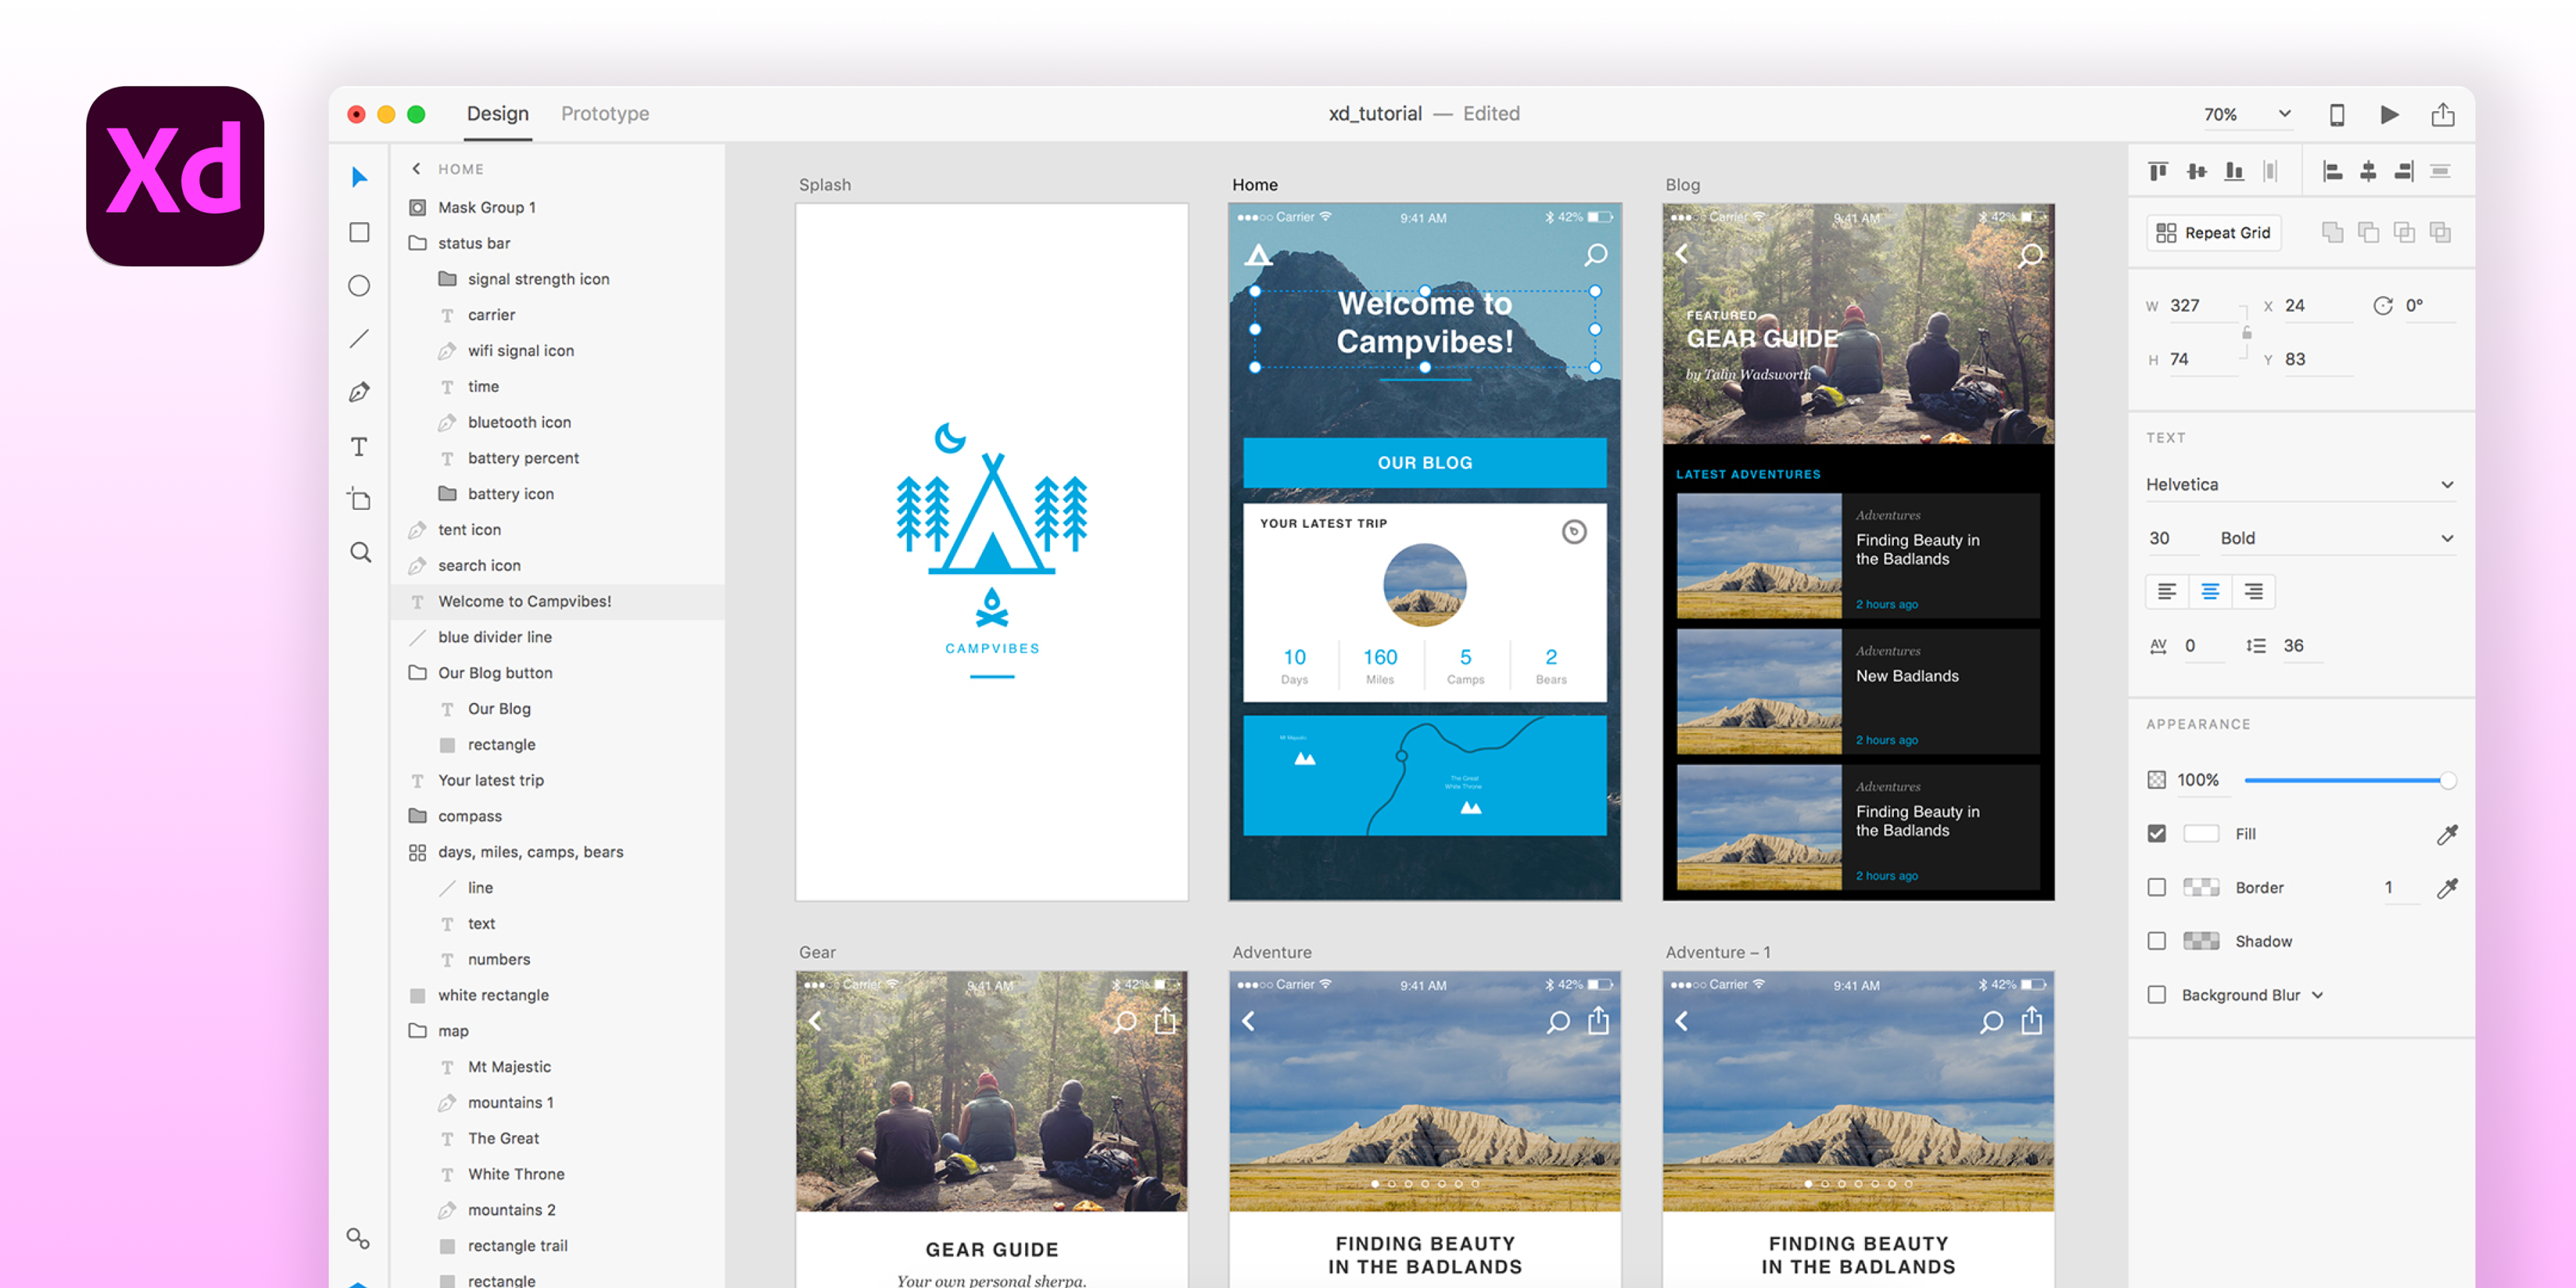Click the Intersect boolean operation icon
This screenshot has width=2576, height=1288.
pos(2405,233)
